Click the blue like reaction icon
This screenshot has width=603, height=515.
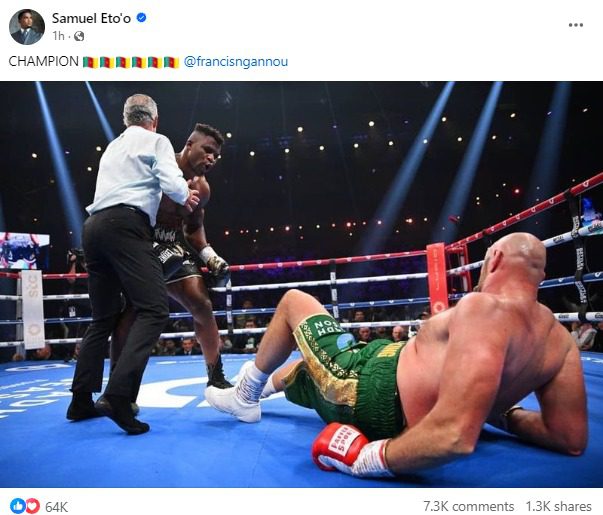(17, 505)
